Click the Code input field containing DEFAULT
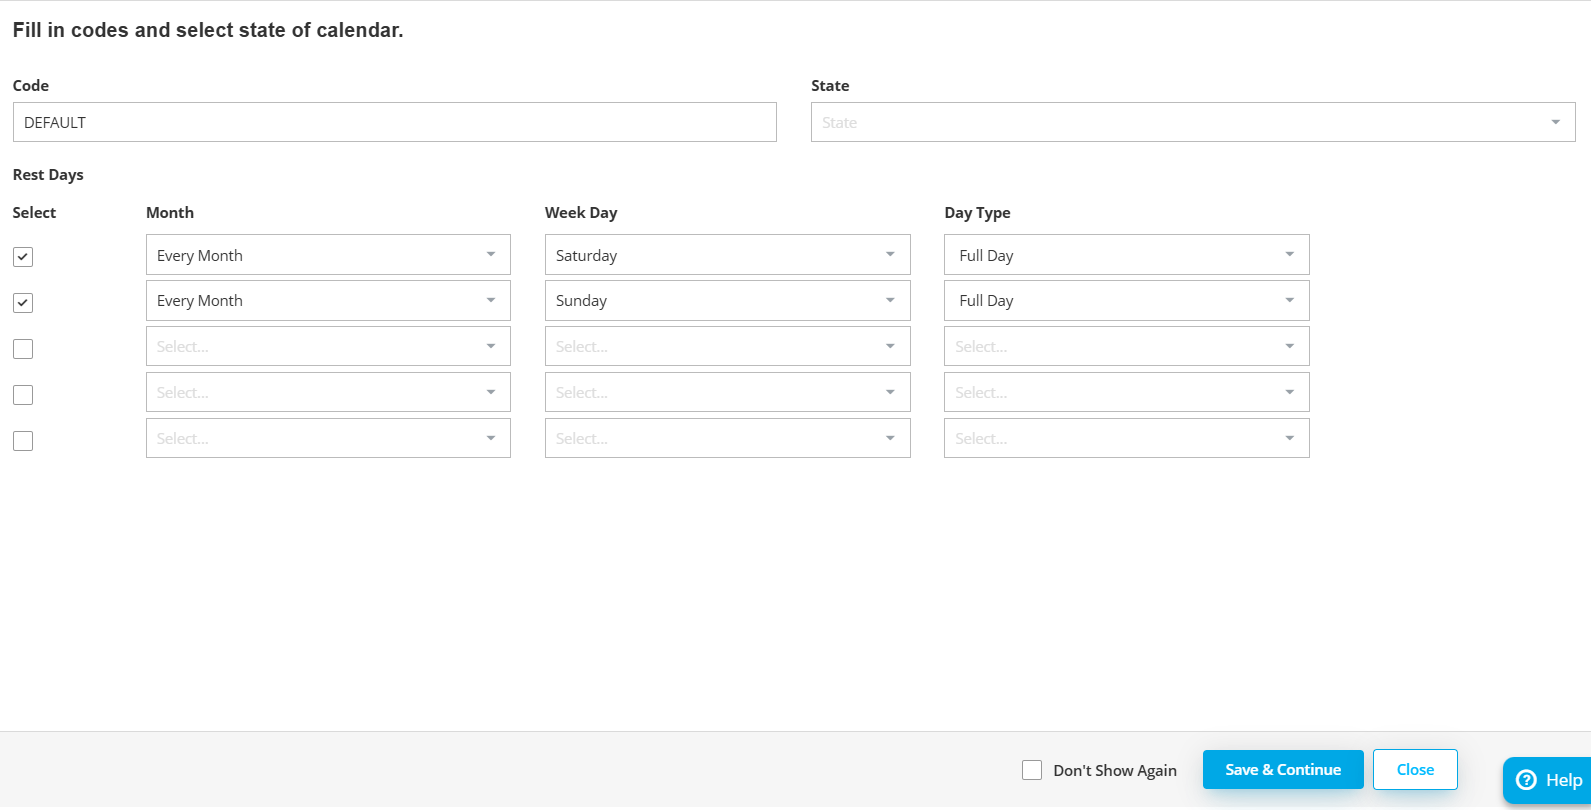1591x810 pixels. 394,122
